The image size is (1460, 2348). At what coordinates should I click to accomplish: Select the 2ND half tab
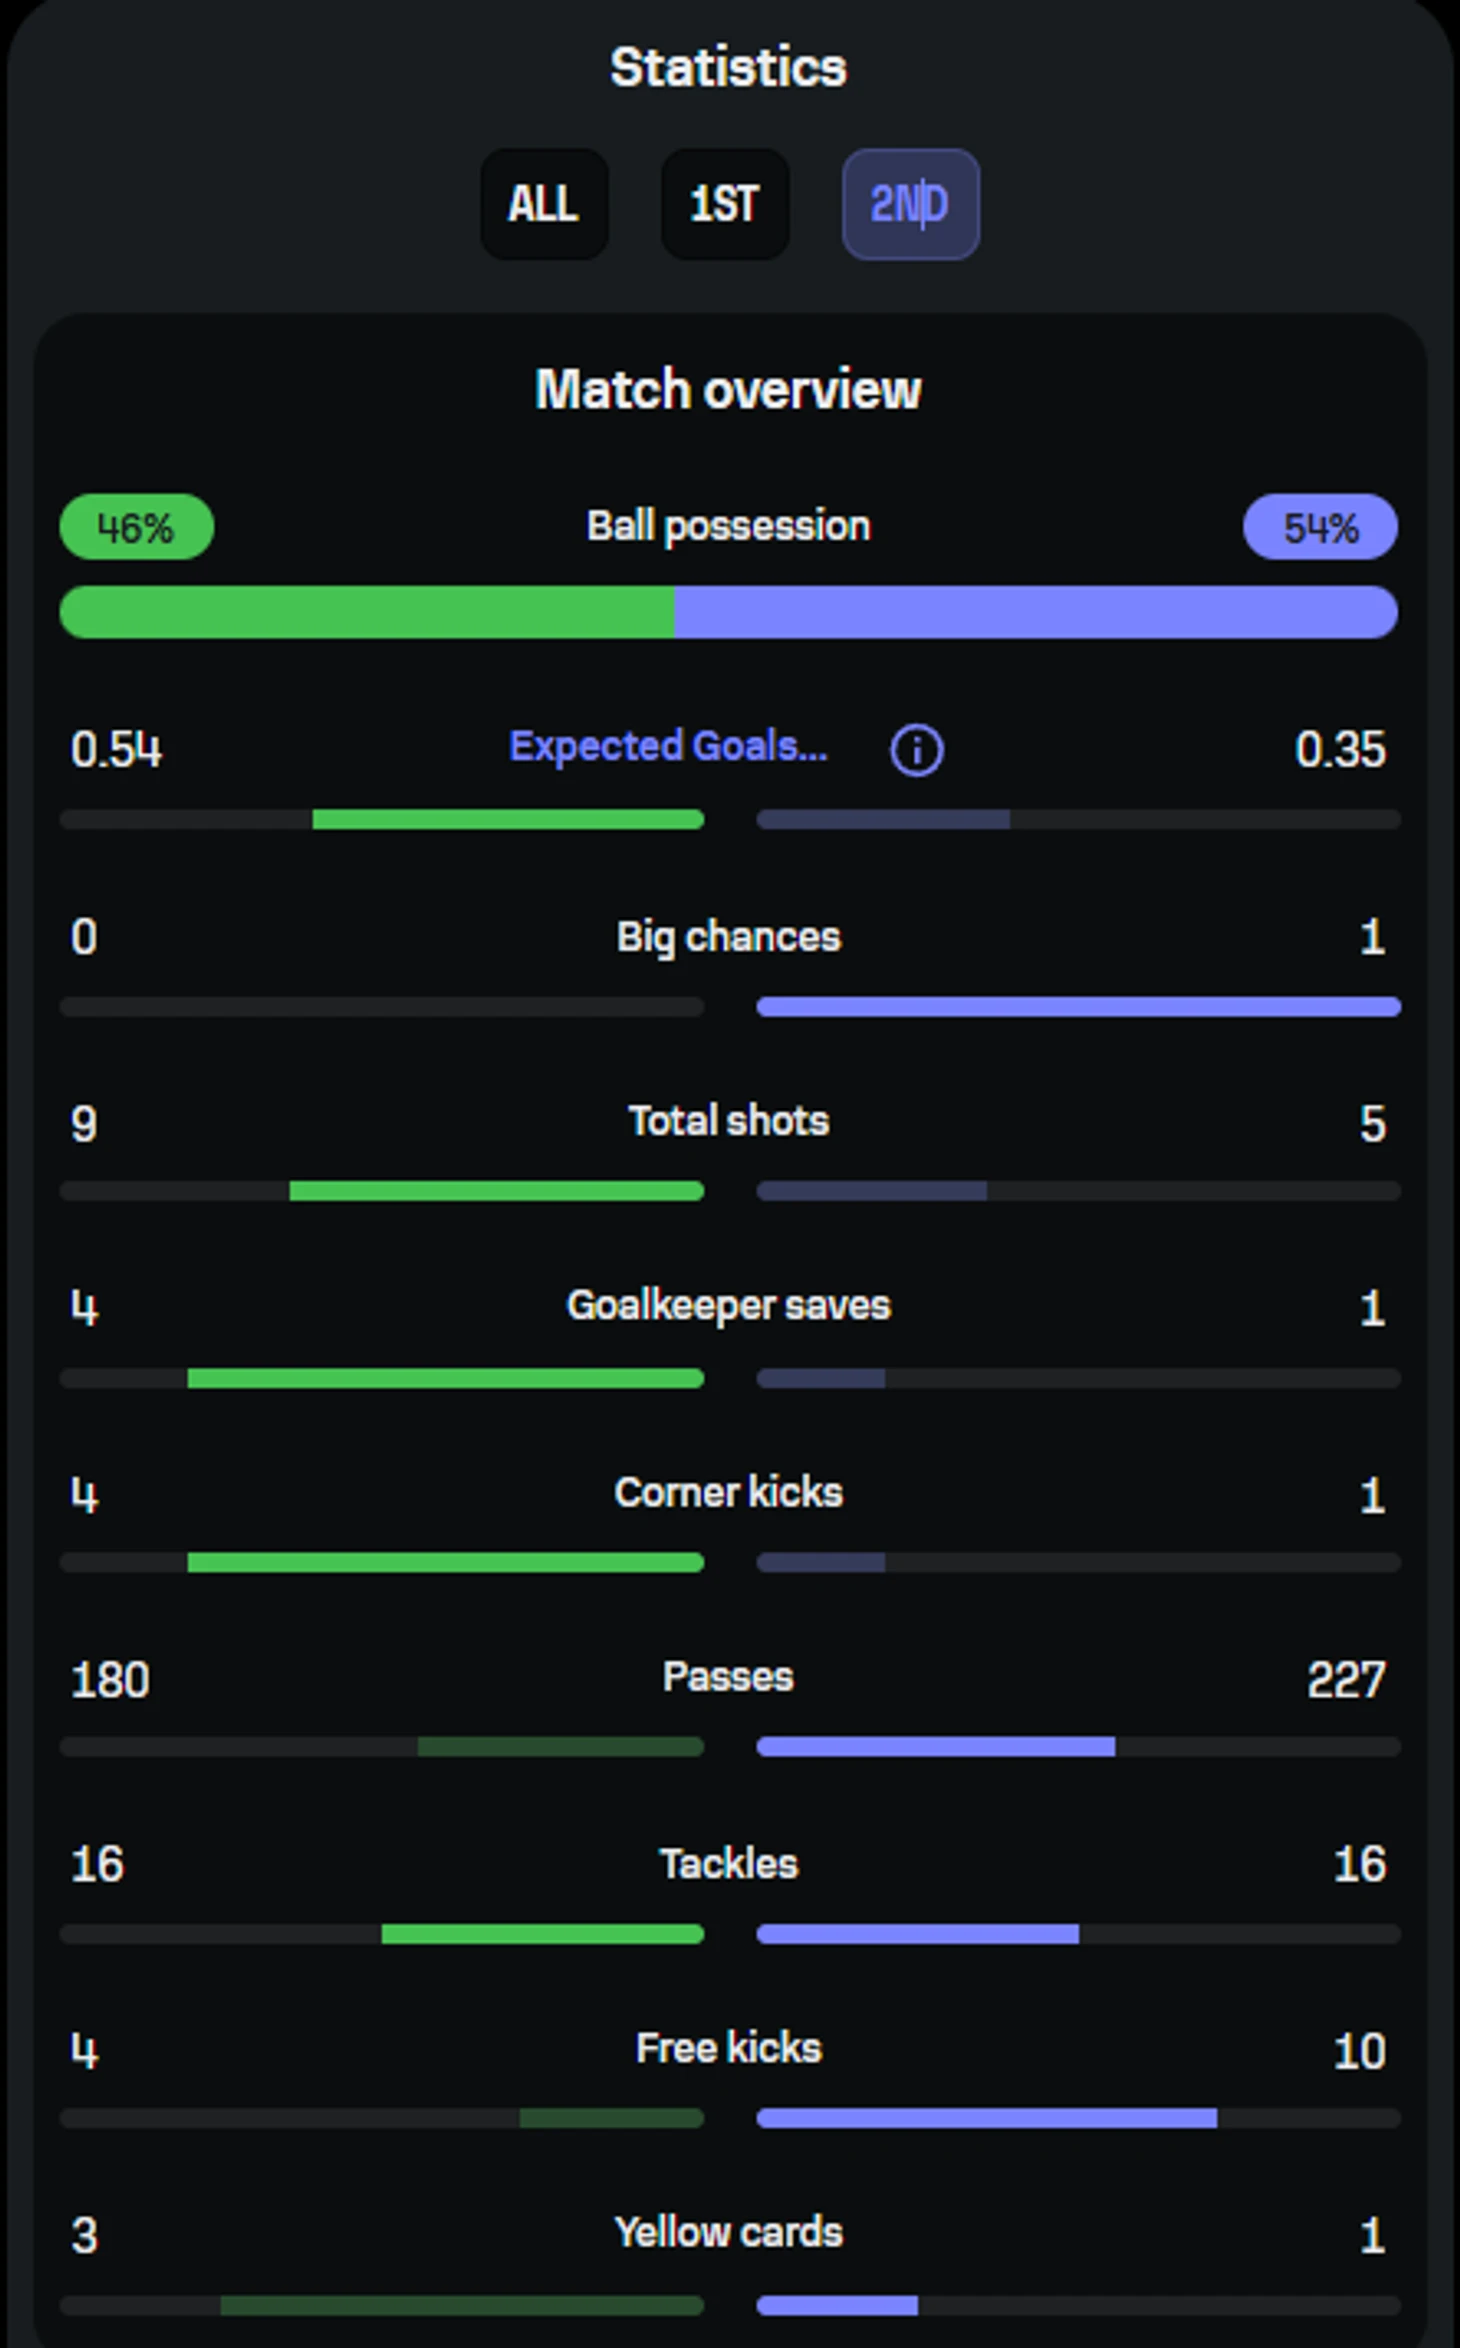click(x=910, y=204)
